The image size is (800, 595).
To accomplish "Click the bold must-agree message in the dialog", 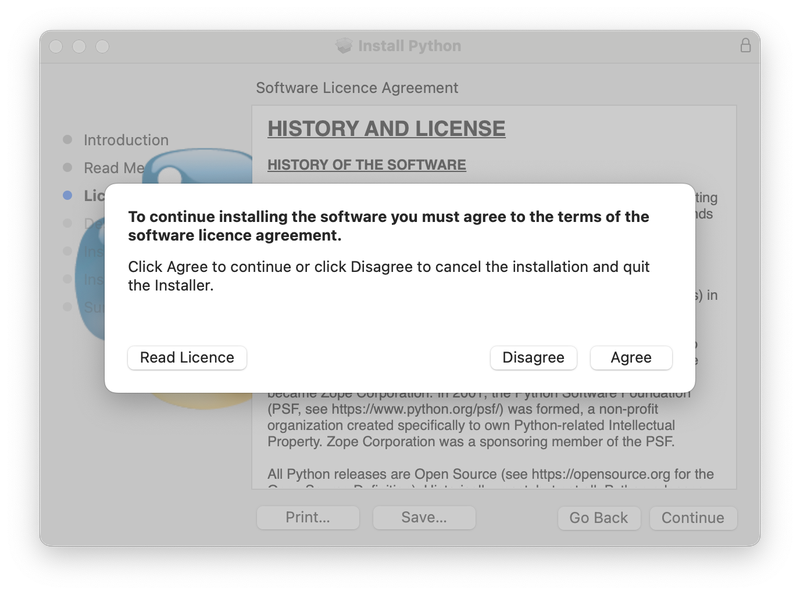I will click(388, 226).
